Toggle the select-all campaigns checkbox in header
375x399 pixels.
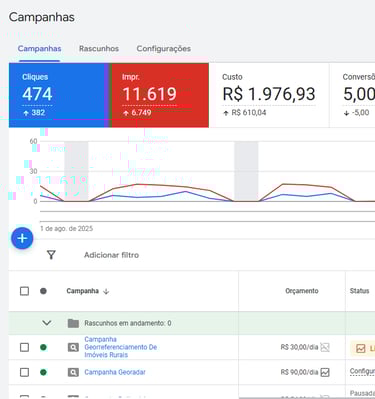[x=24, y=291]
